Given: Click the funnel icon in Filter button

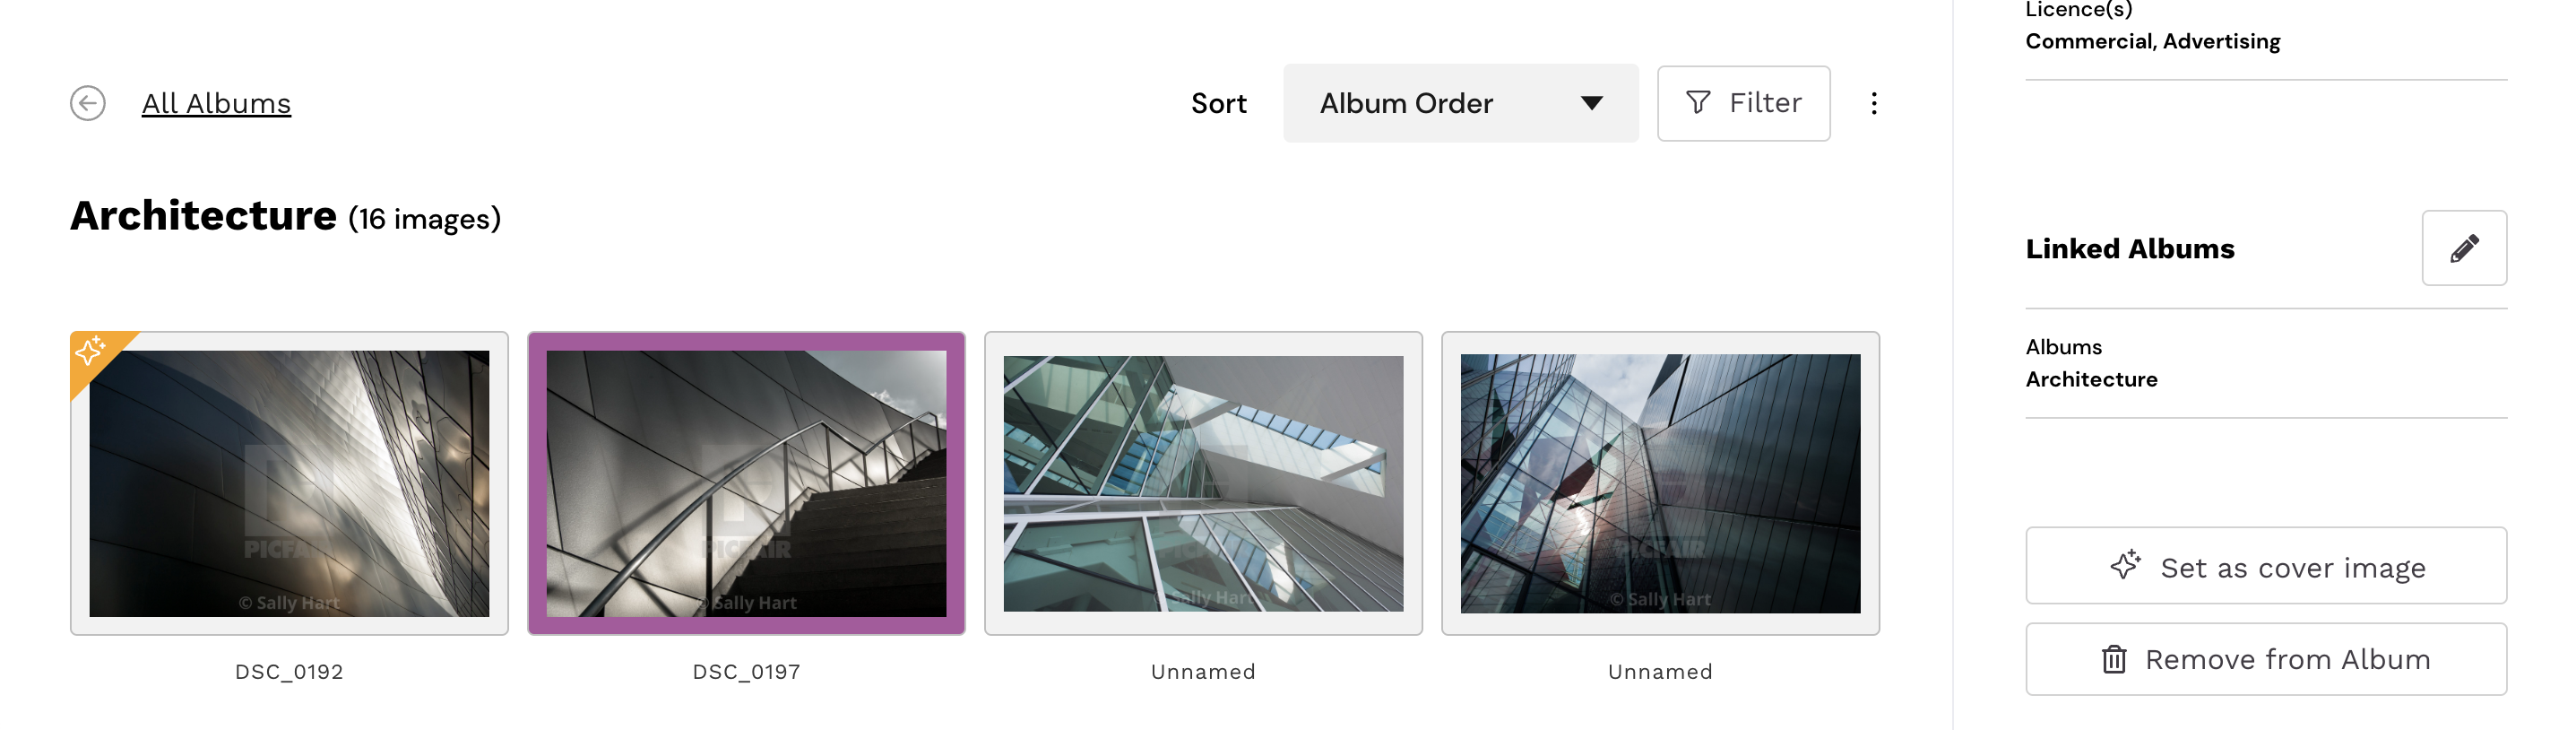Looking at the screenshot, I should coord(1697,102).
